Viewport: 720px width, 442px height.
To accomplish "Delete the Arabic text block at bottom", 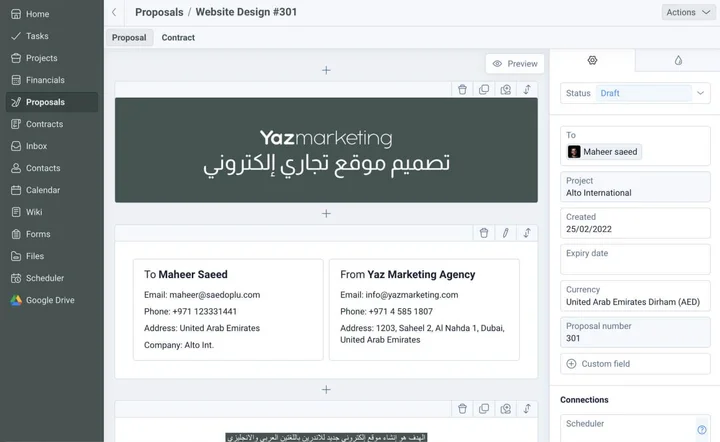I will click(462, 408).
